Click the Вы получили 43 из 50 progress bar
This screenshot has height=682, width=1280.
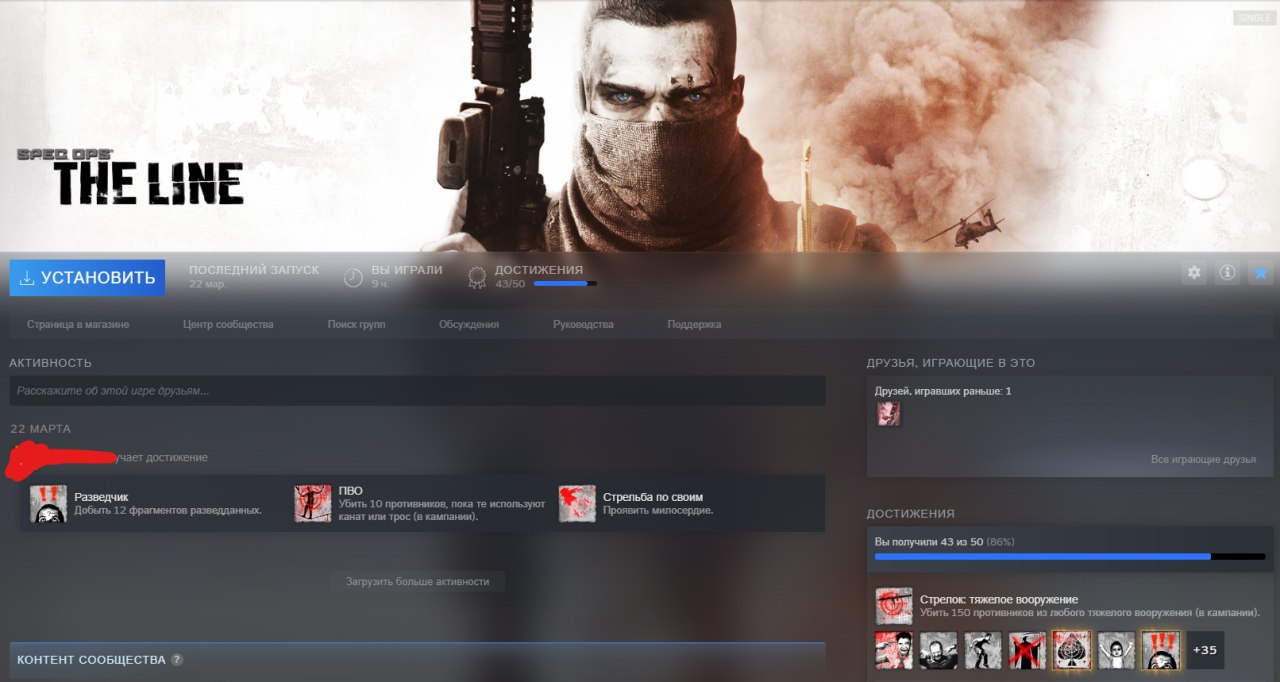[x=1070, y=556]
